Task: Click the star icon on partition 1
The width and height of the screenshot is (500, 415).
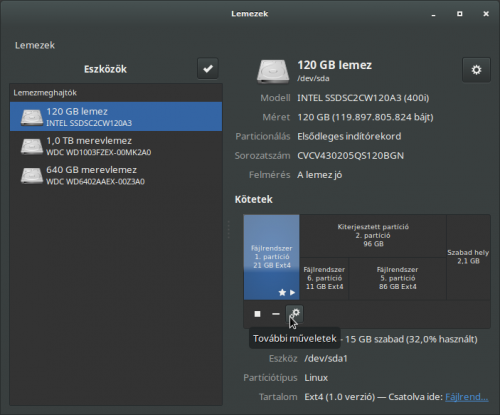Action: click(x=282, y=292)
